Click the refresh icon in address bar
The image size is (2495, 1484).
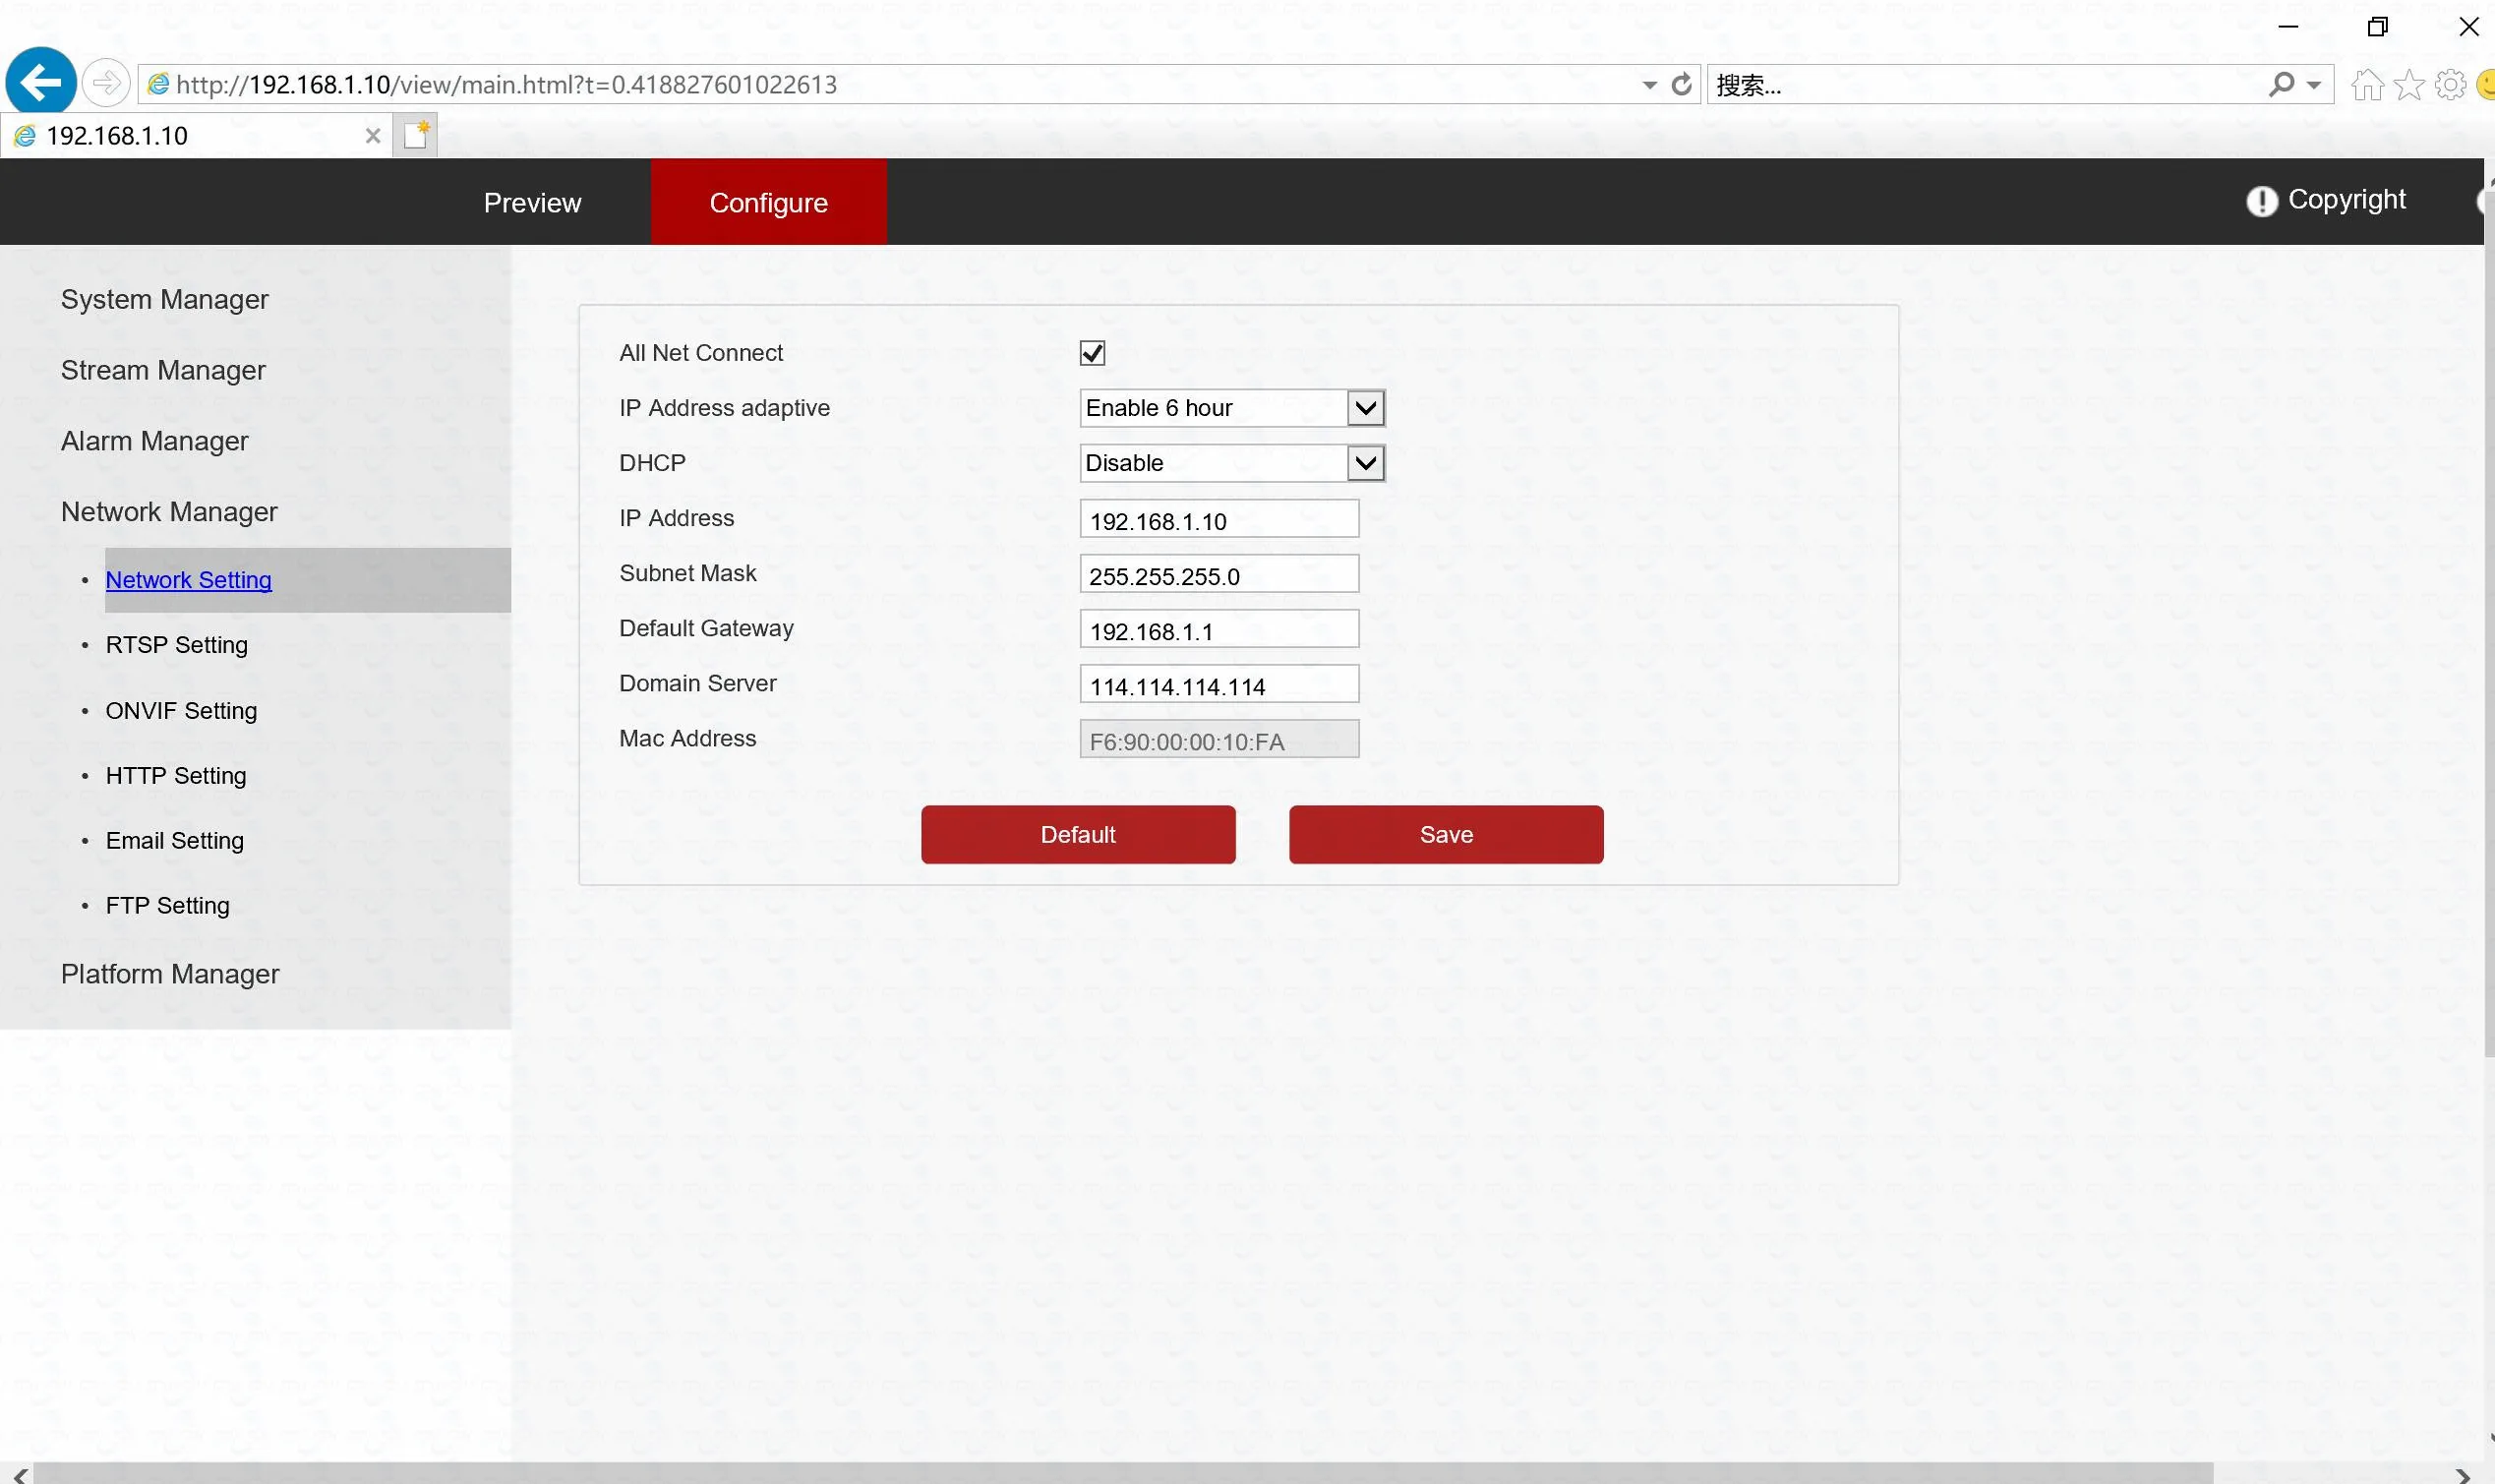pos(1682,85)
